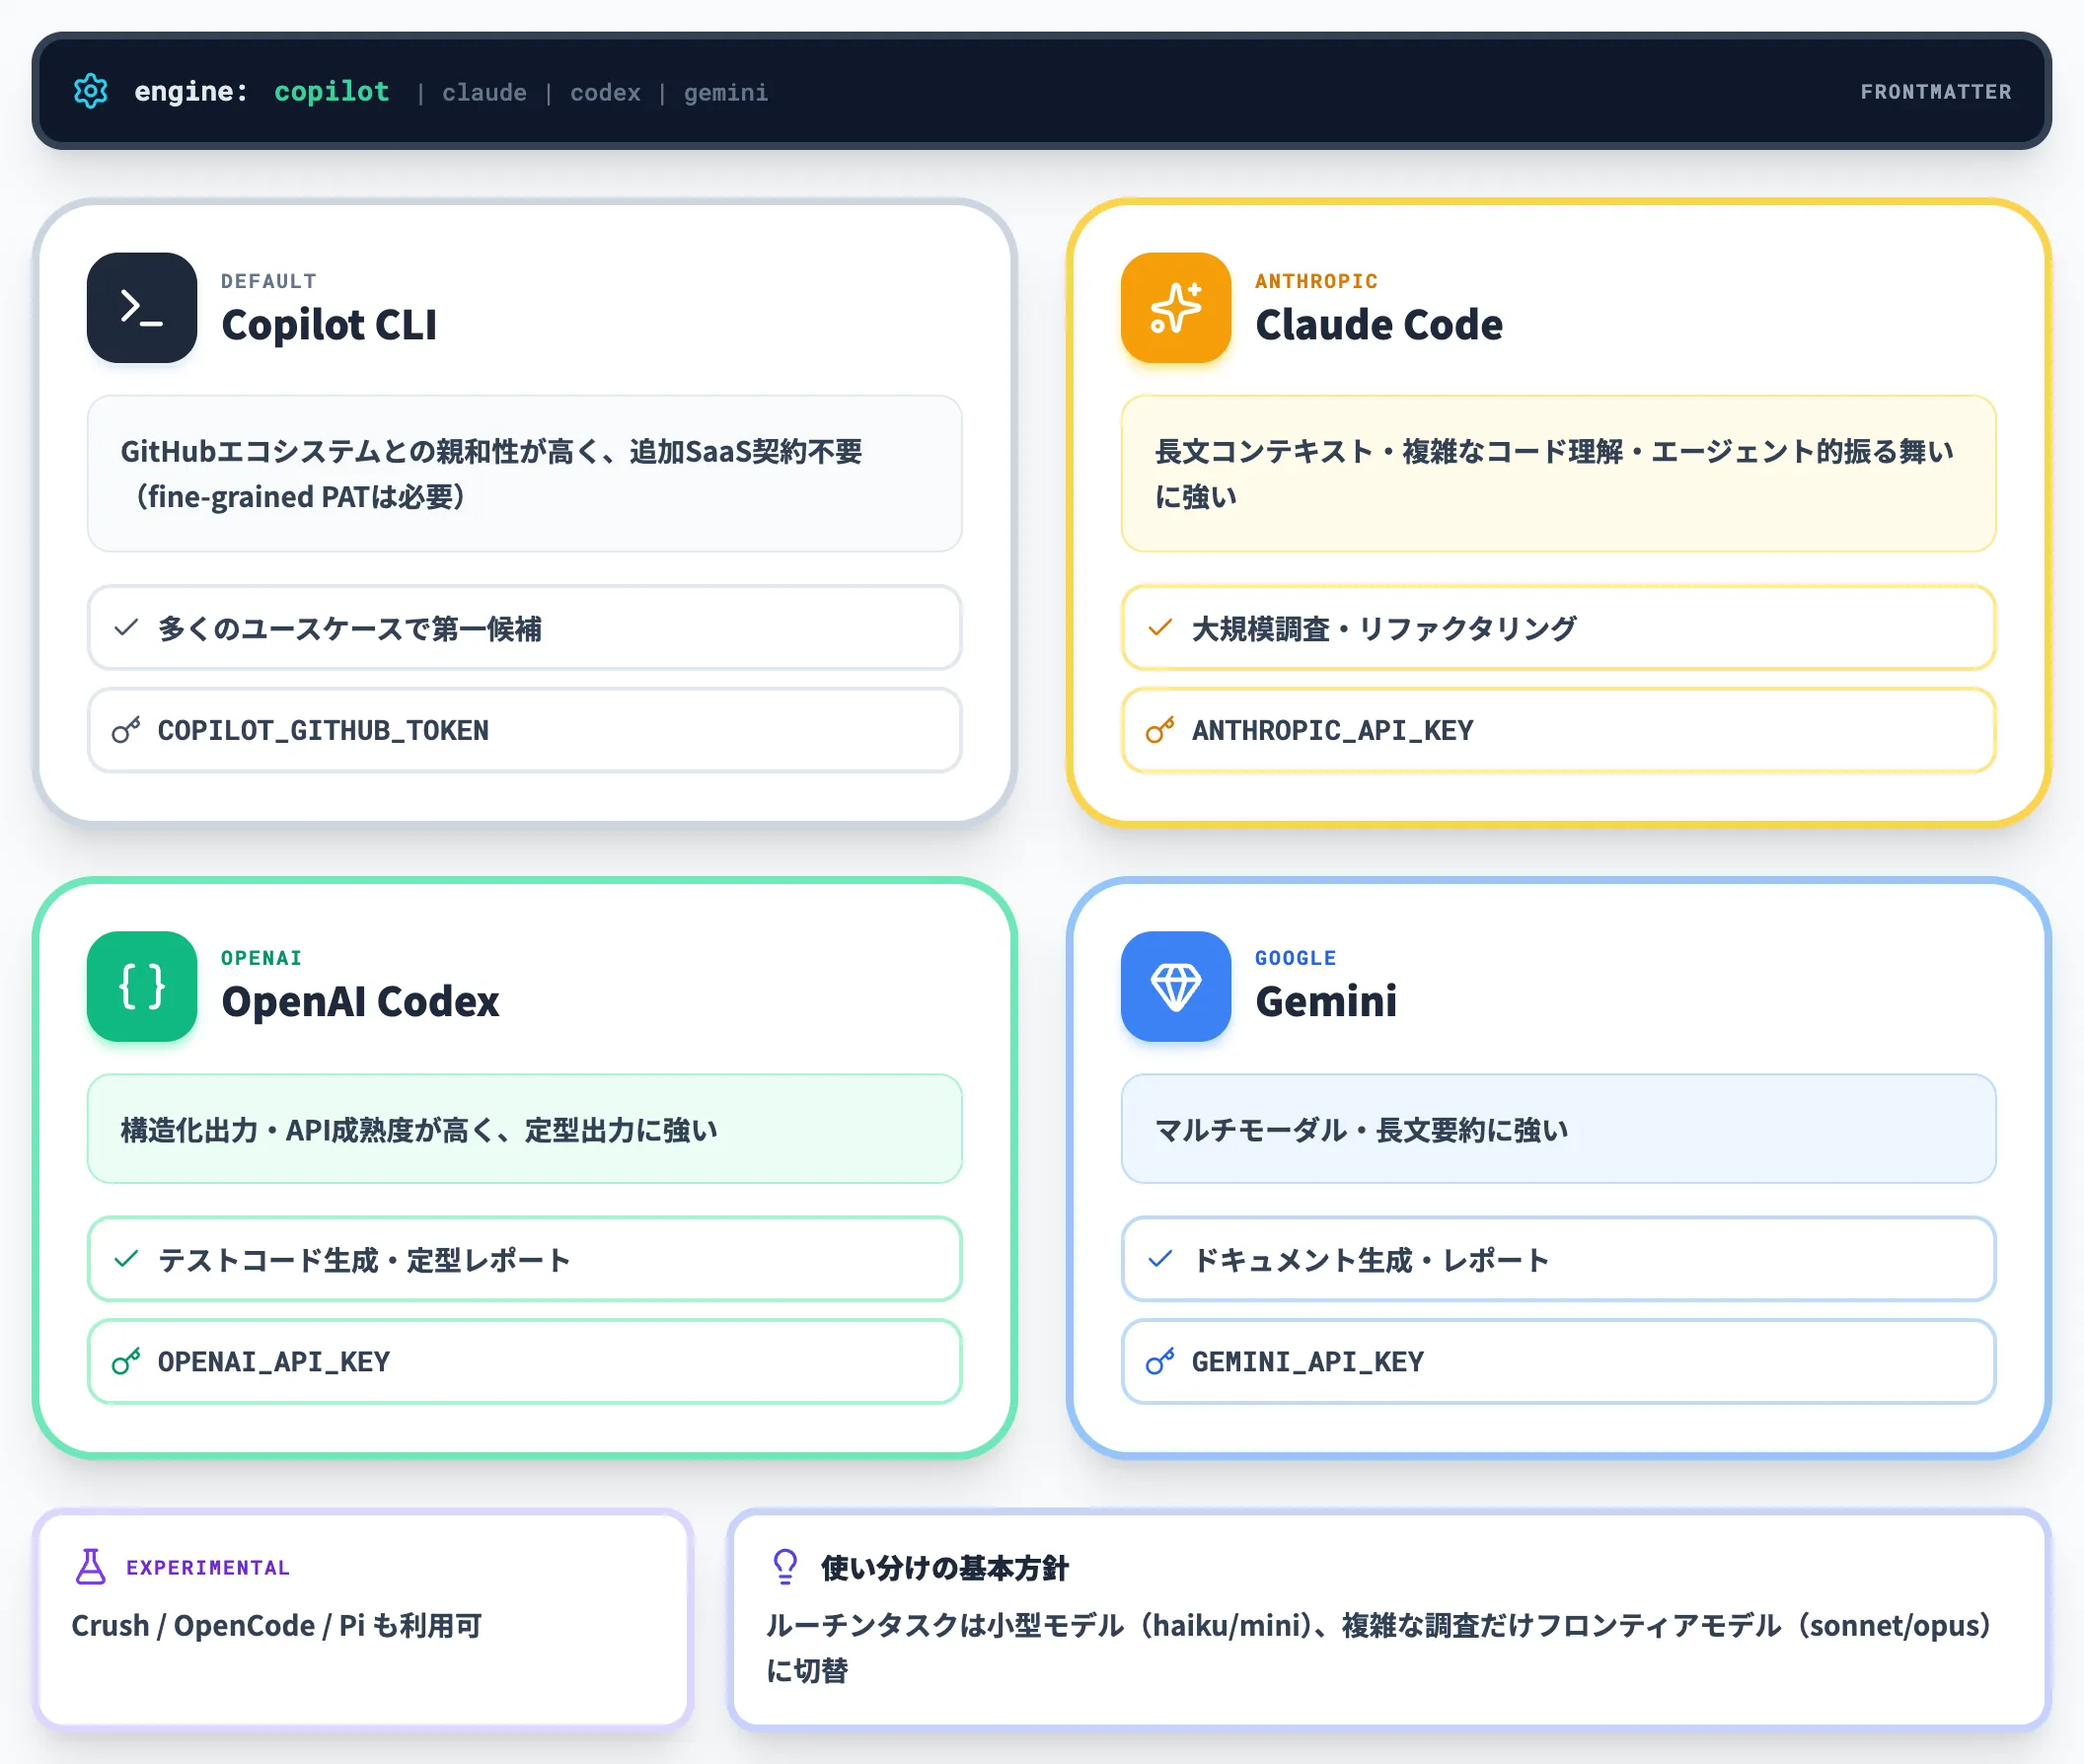Viewport: 2084px width, 1764px height.
Task: Click the key icon beside ANTHROPIC_API_KEY
Action: click(1160, 730)
